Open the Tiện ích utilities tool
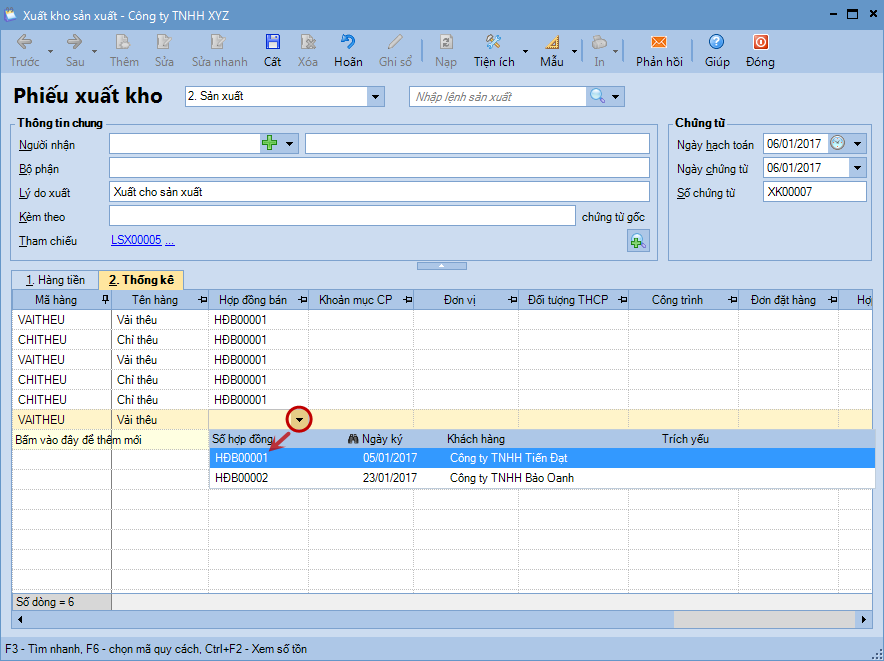 493,43
